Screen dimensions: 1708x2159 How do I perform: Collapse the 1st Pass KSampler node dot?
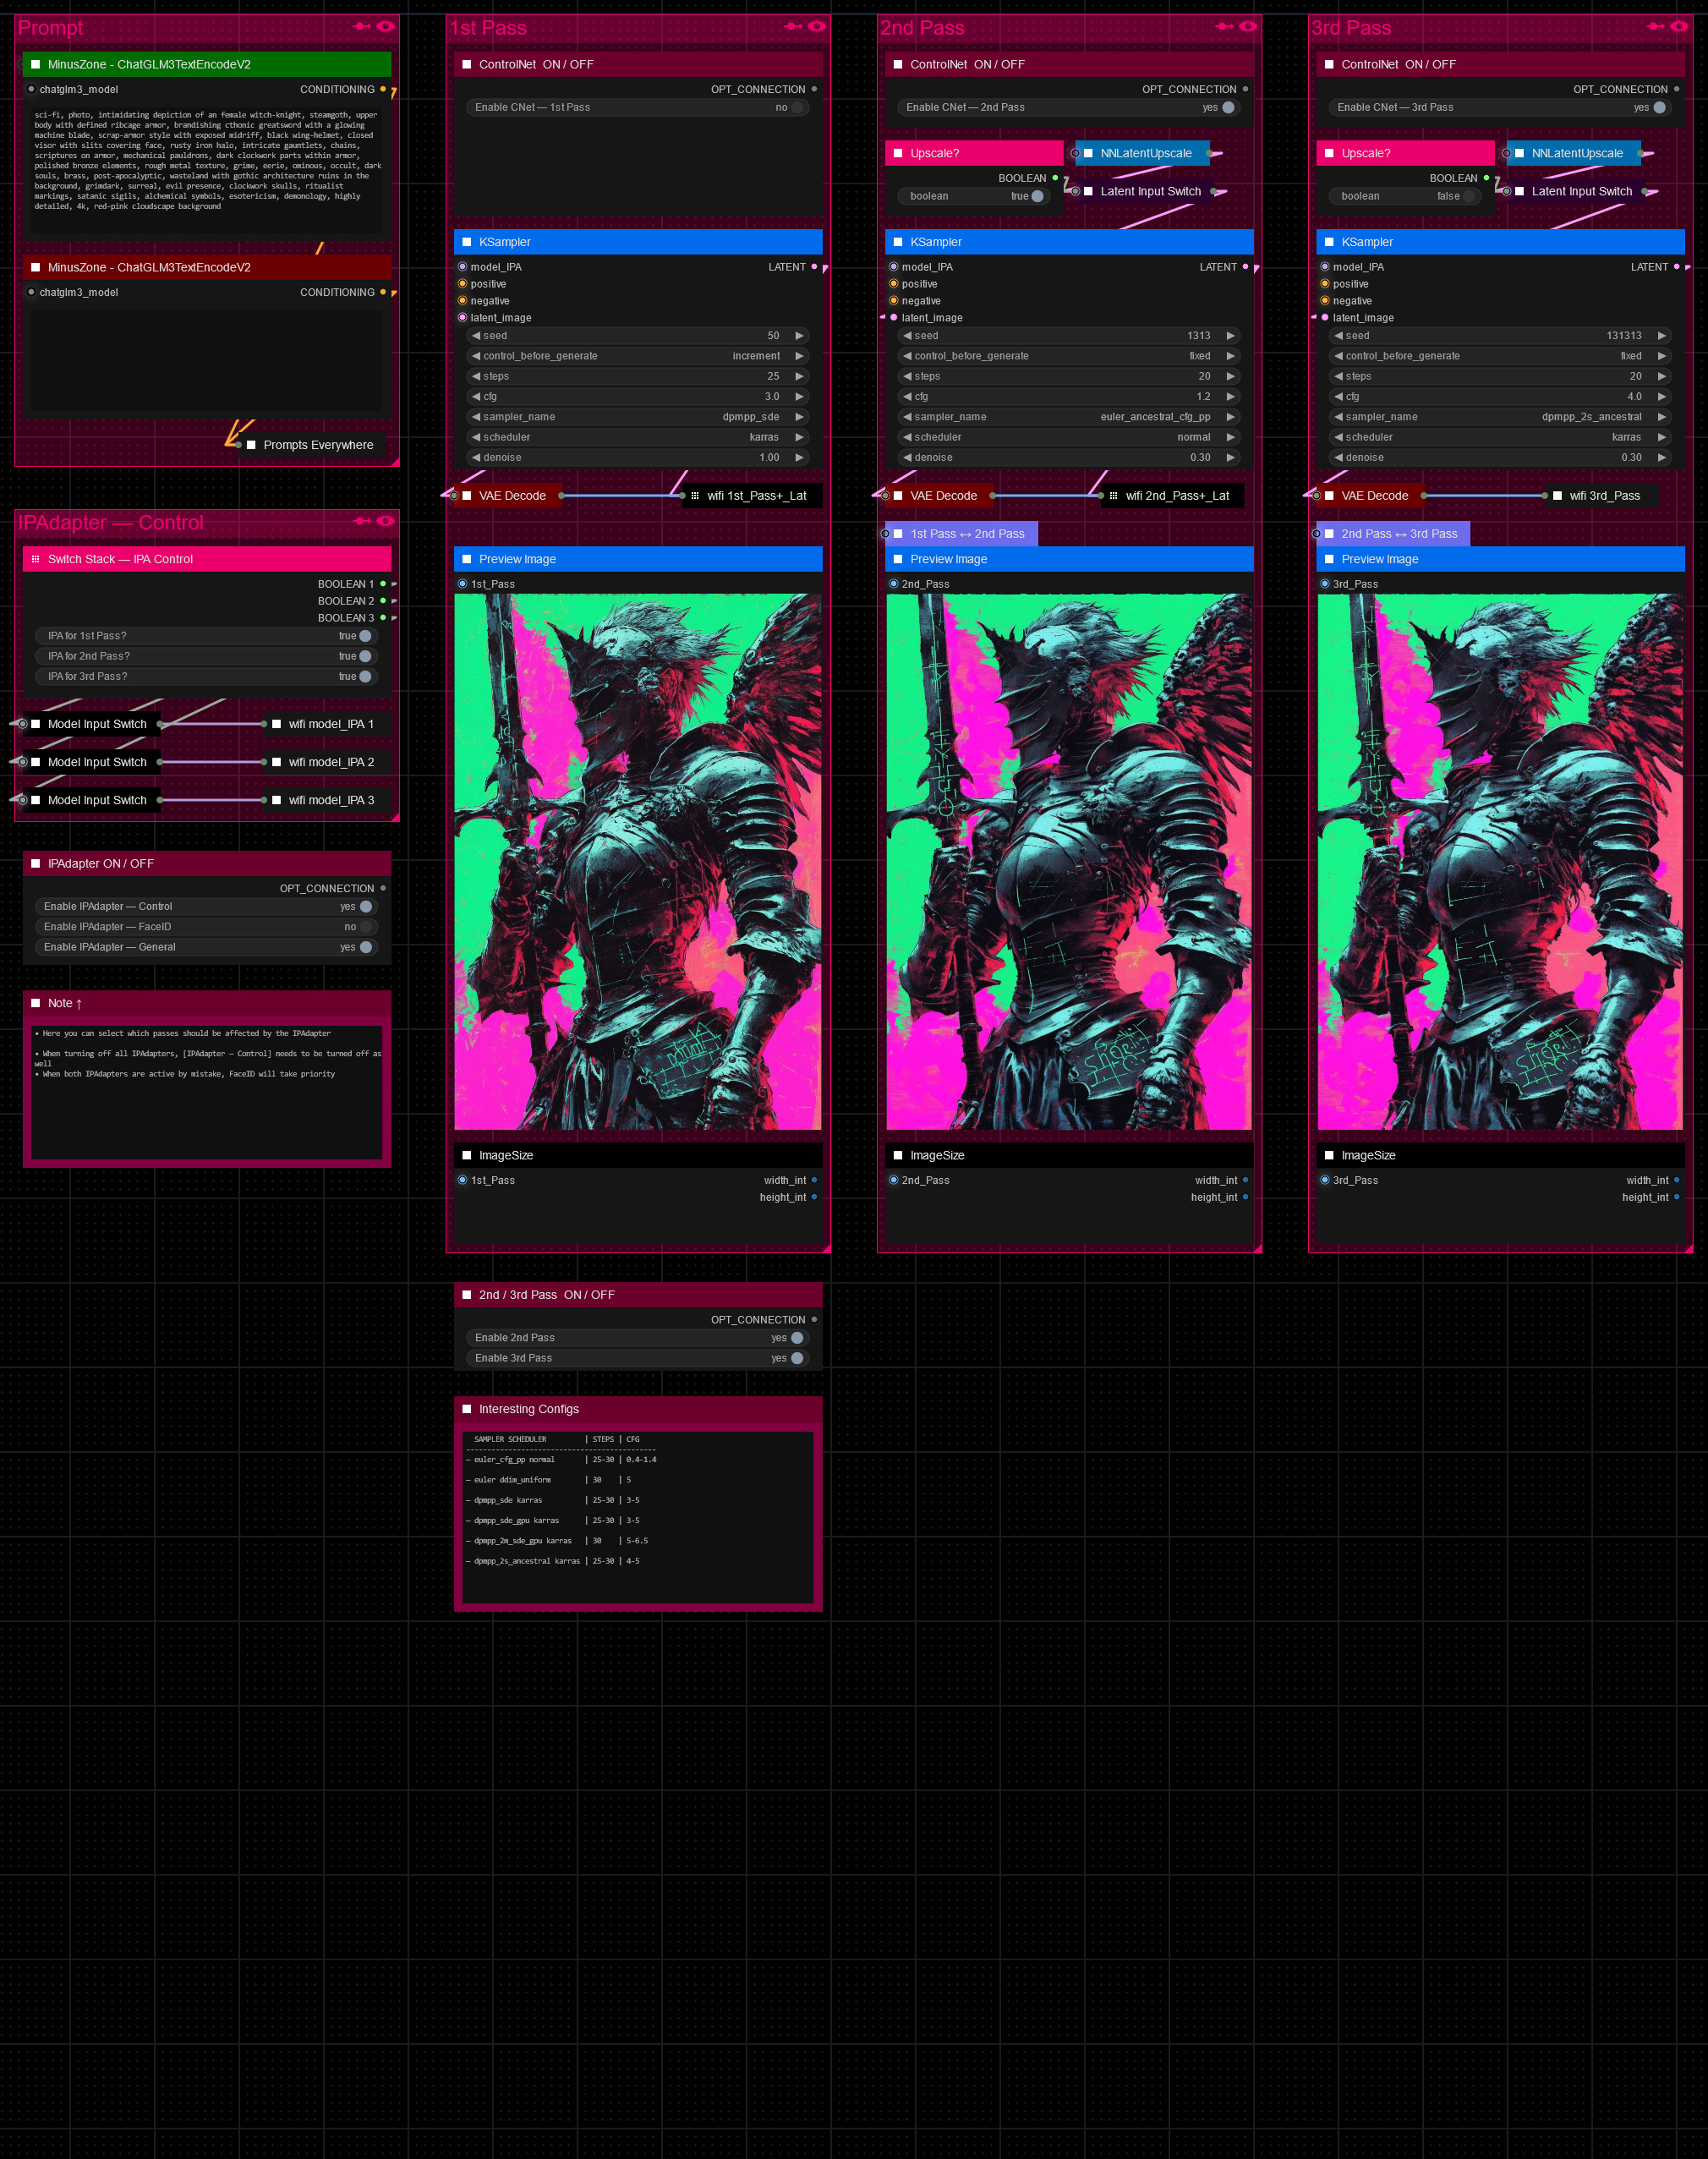[466, 242]
